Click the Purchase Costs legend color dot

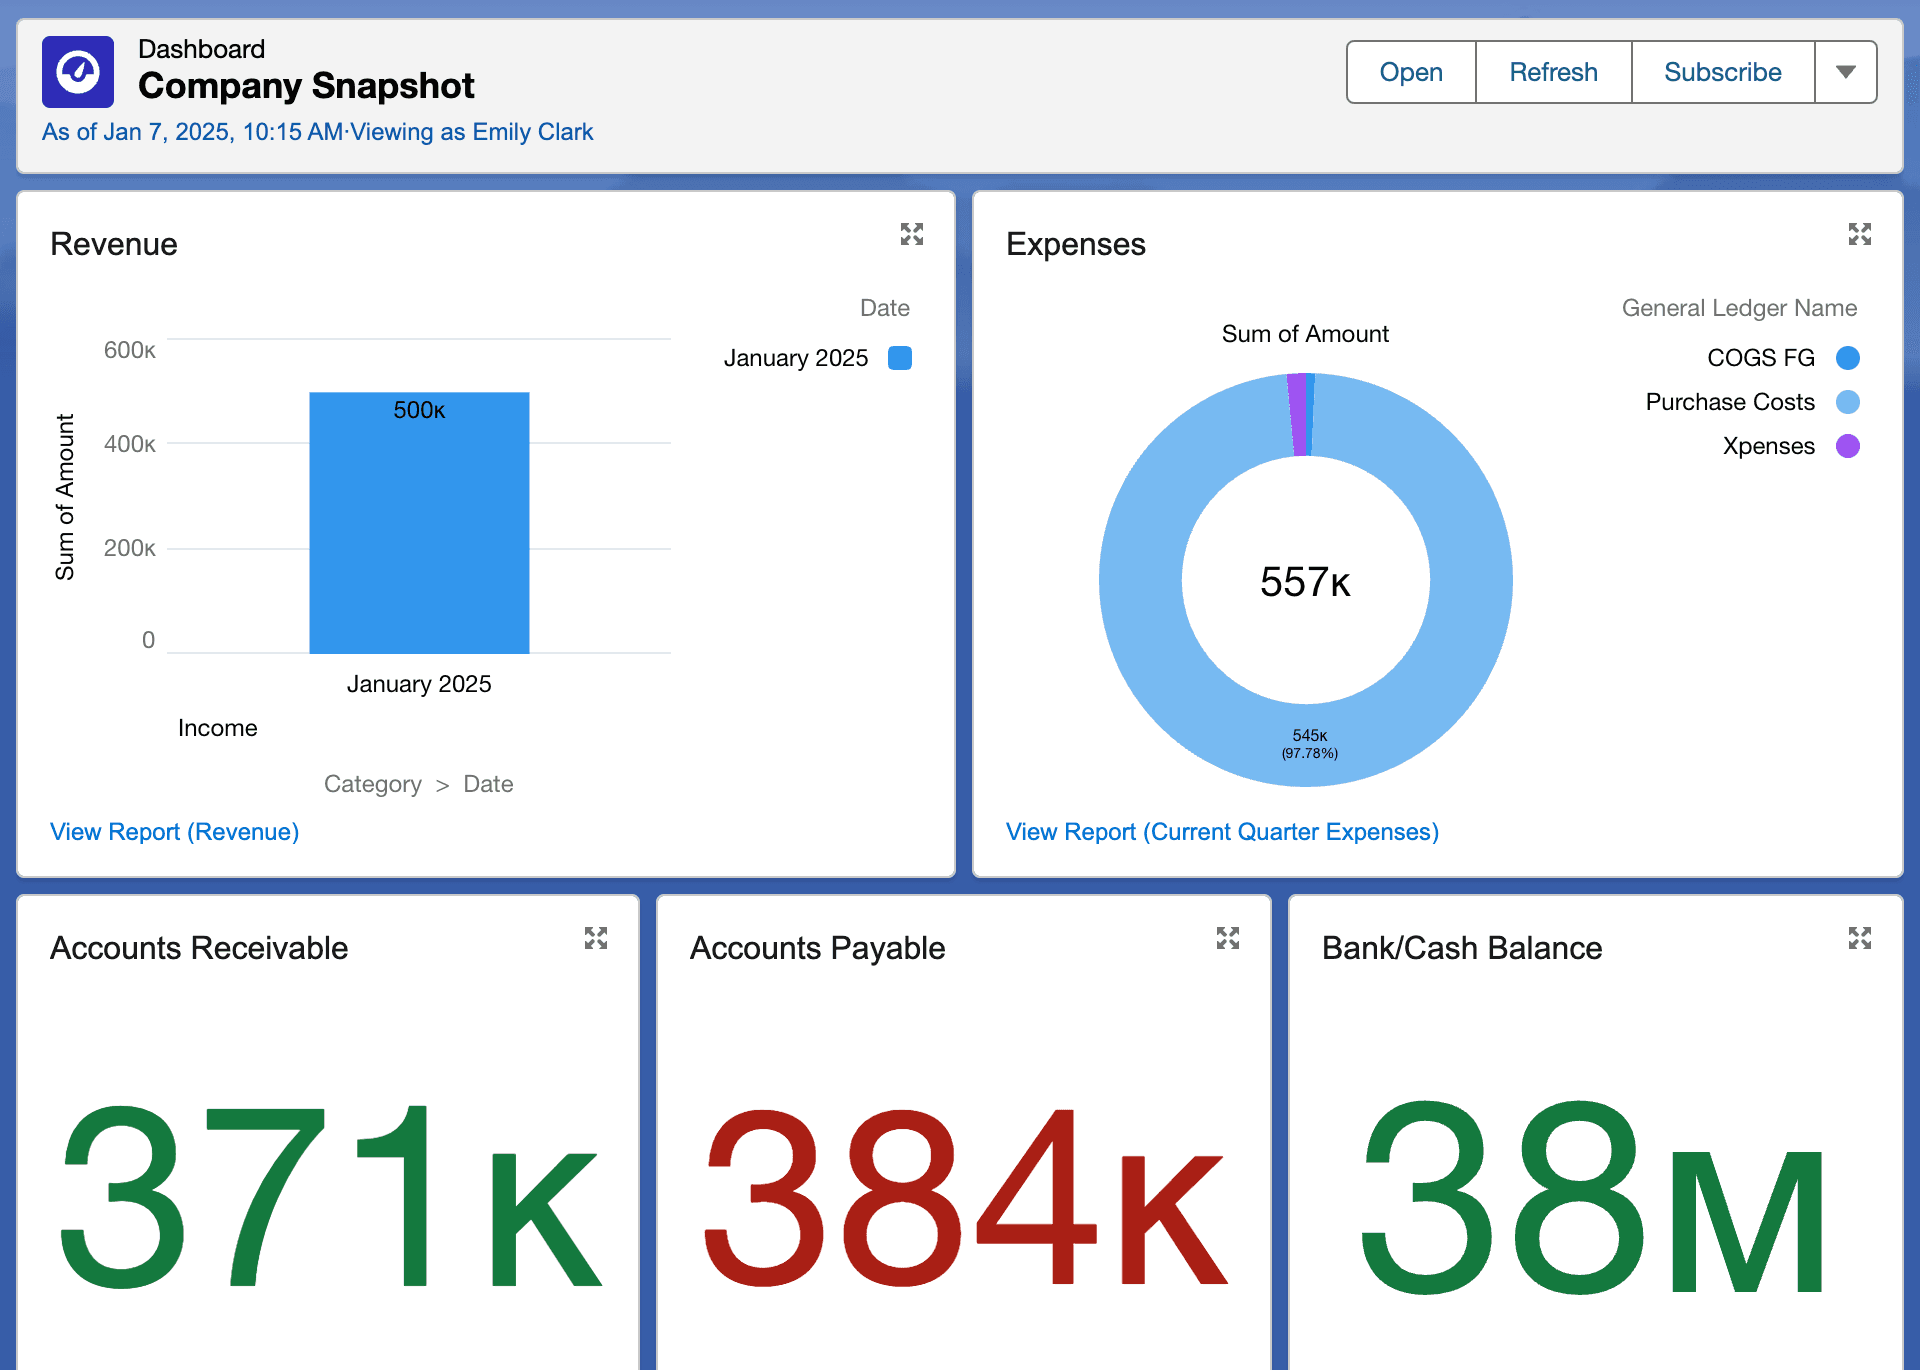pyautogui.click(x=1848, y=402)
